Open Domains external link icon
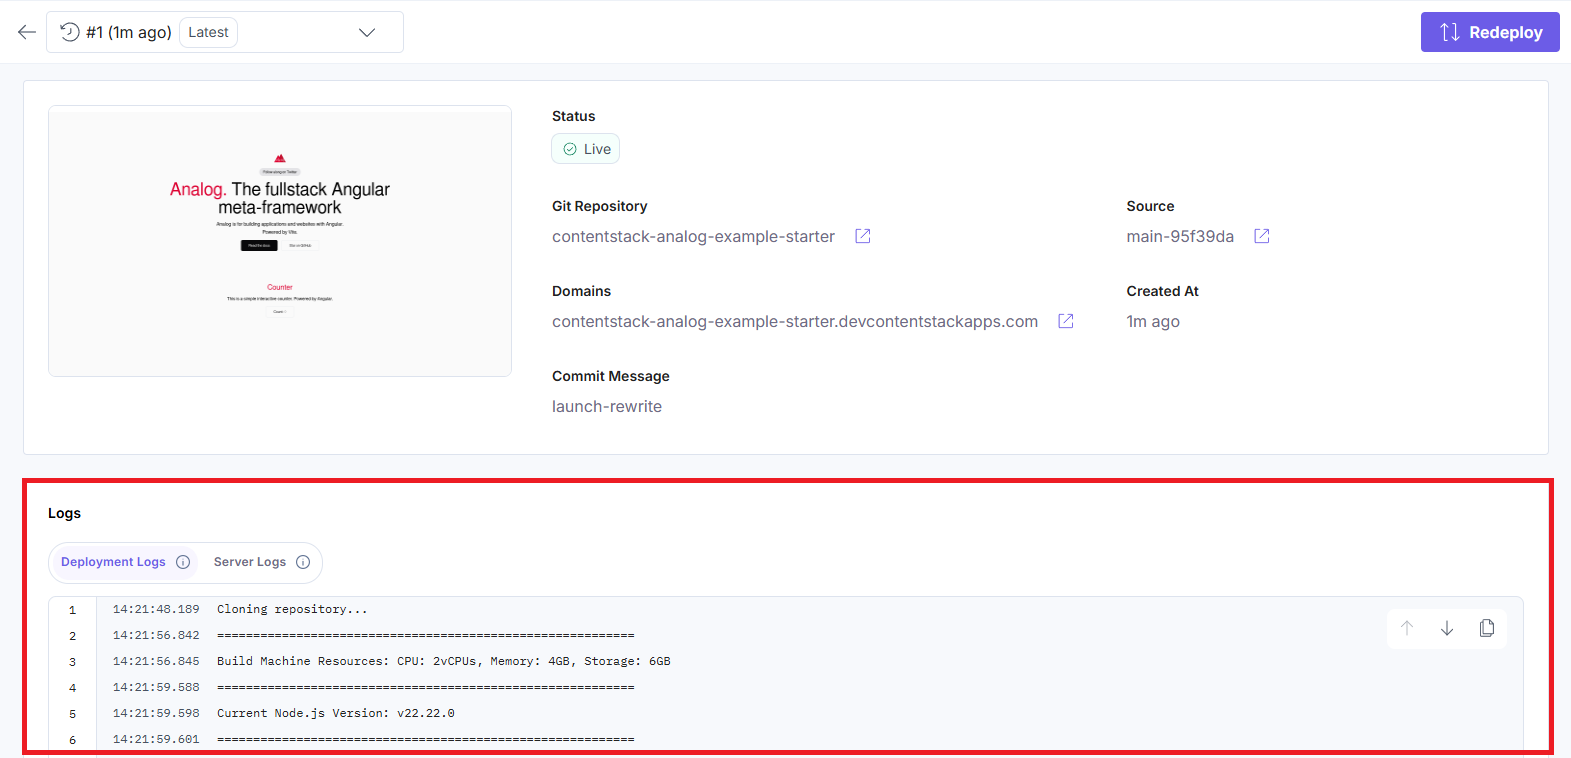This screenshot has height=758, width=1571. click(x=1066, y=321)
